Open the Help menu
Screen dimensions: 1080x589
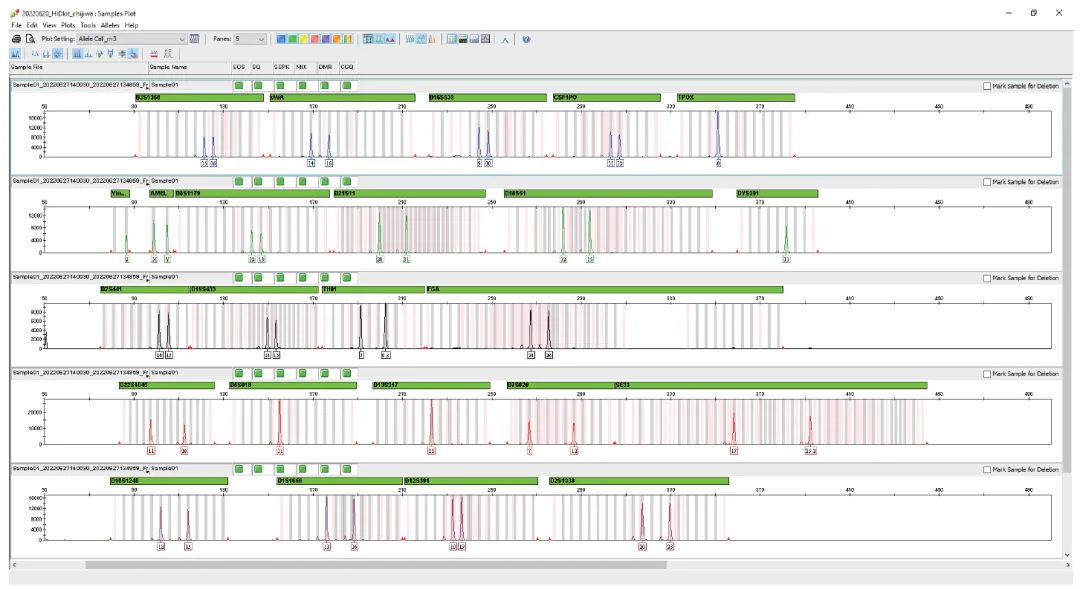132,25
